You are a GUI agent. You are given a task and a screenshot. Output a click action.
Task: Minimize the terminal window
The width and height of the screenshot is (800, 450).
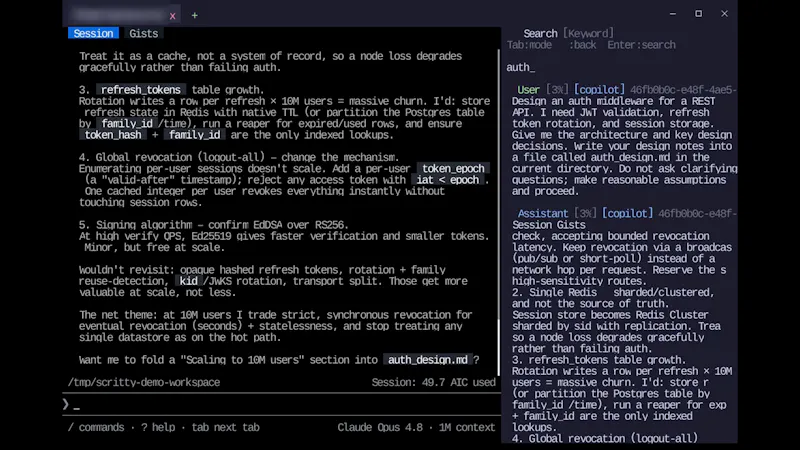pyautogui.click(x=673, y=14)
